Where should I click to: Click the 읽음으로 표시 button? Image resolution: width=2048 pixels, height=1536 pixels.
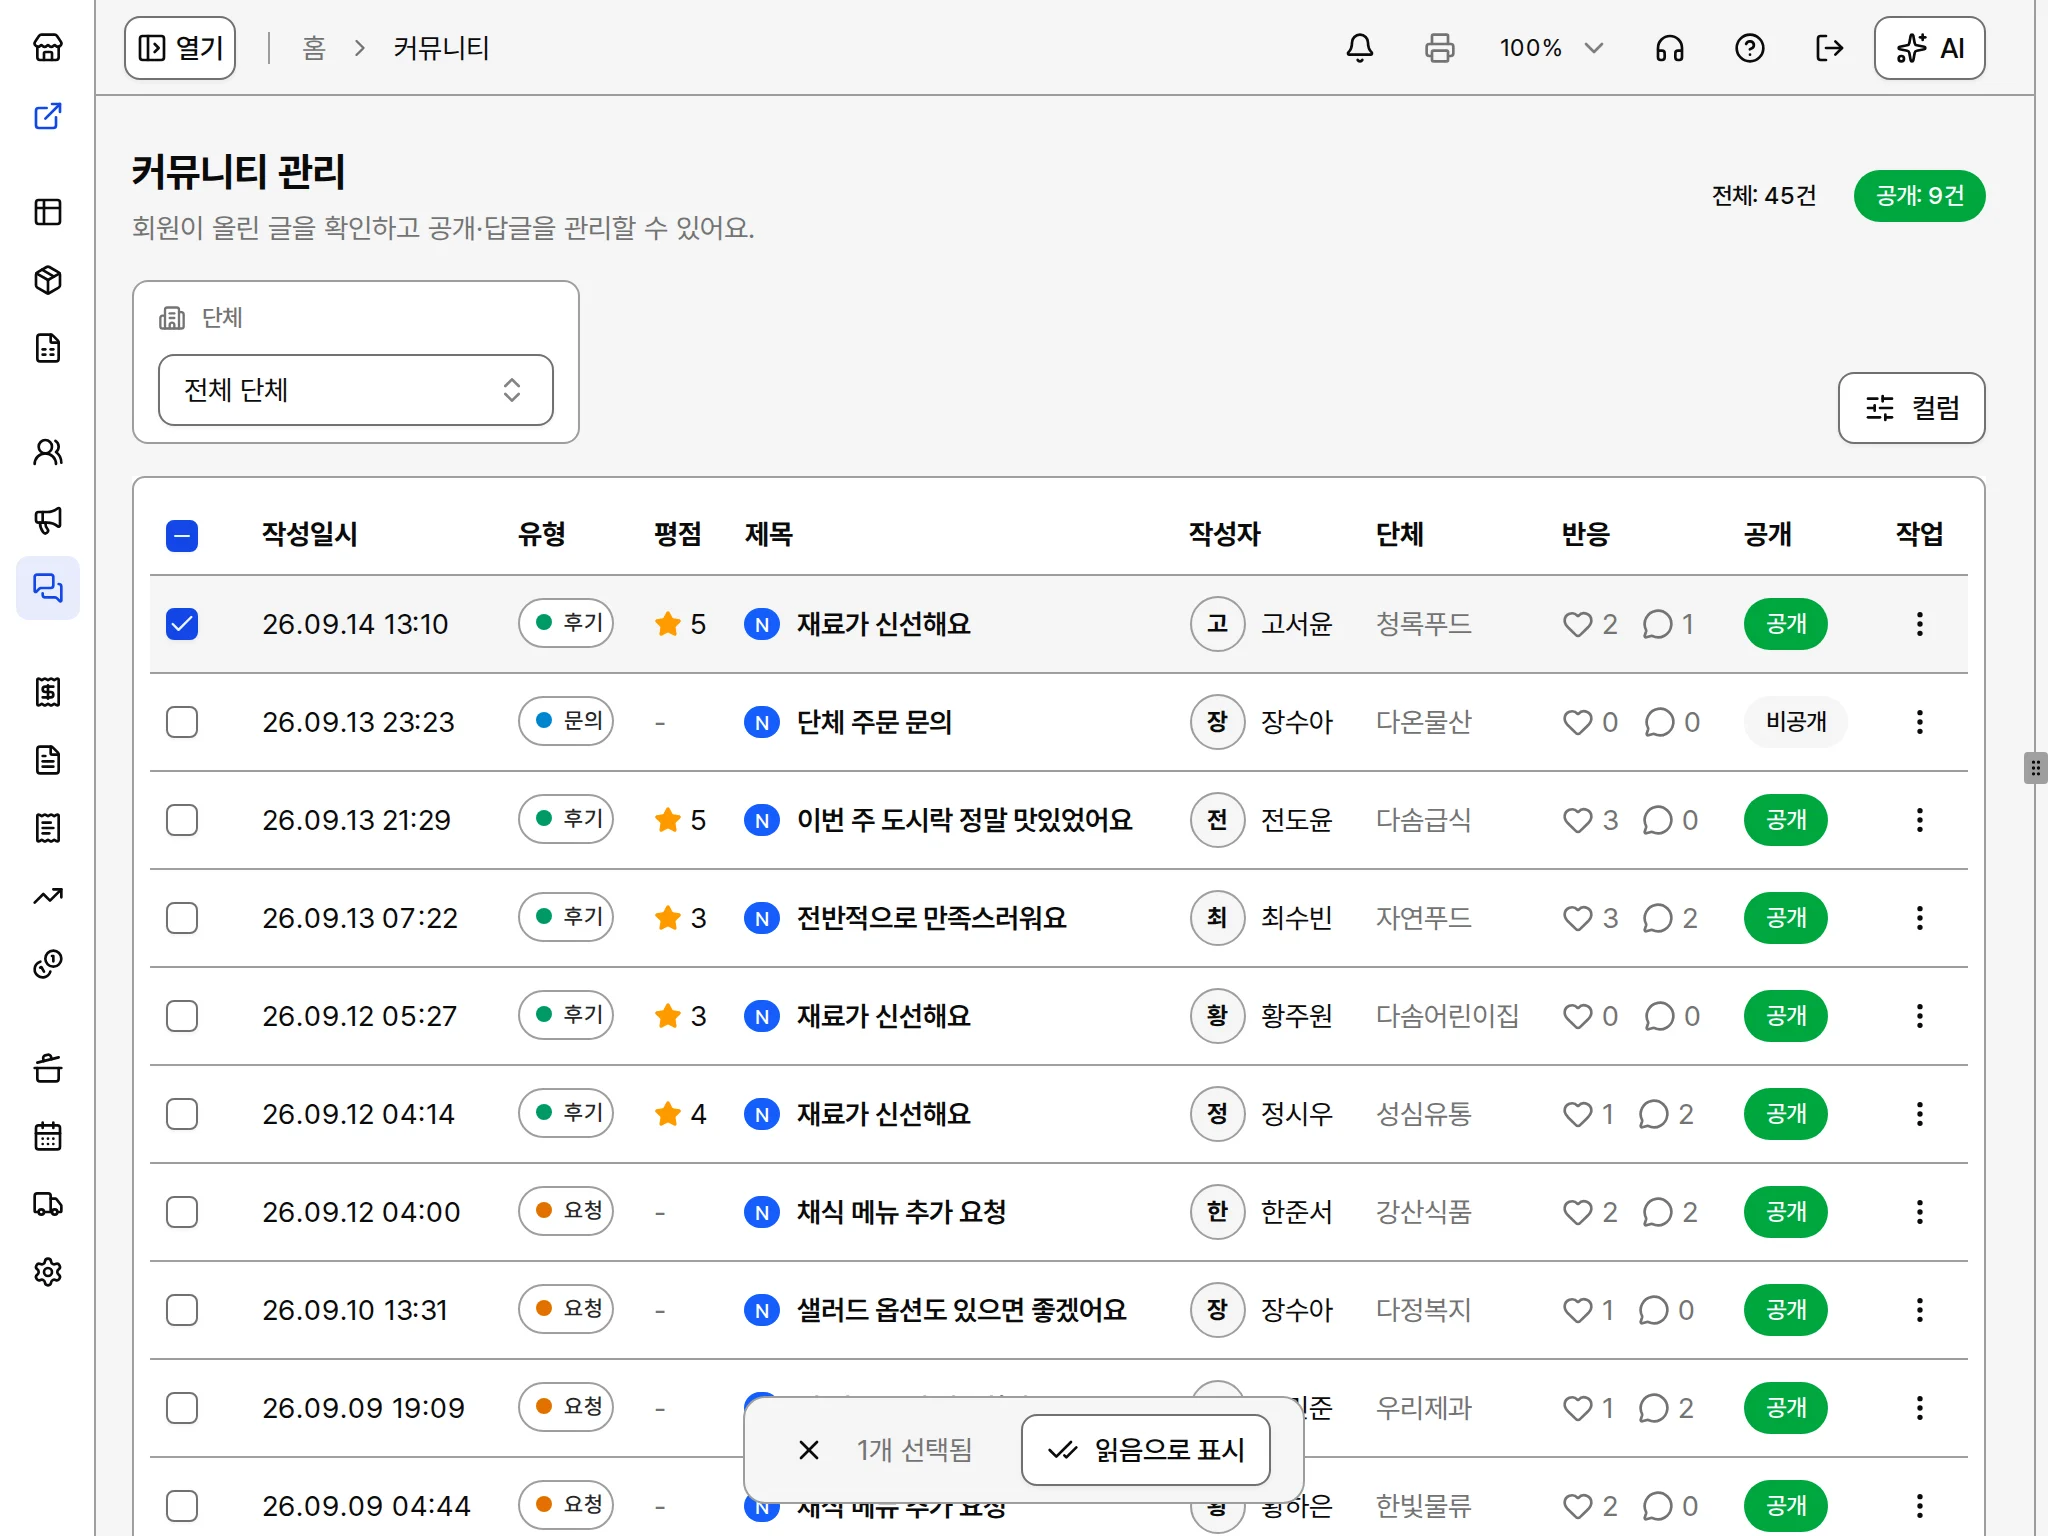(1146, 1450)
